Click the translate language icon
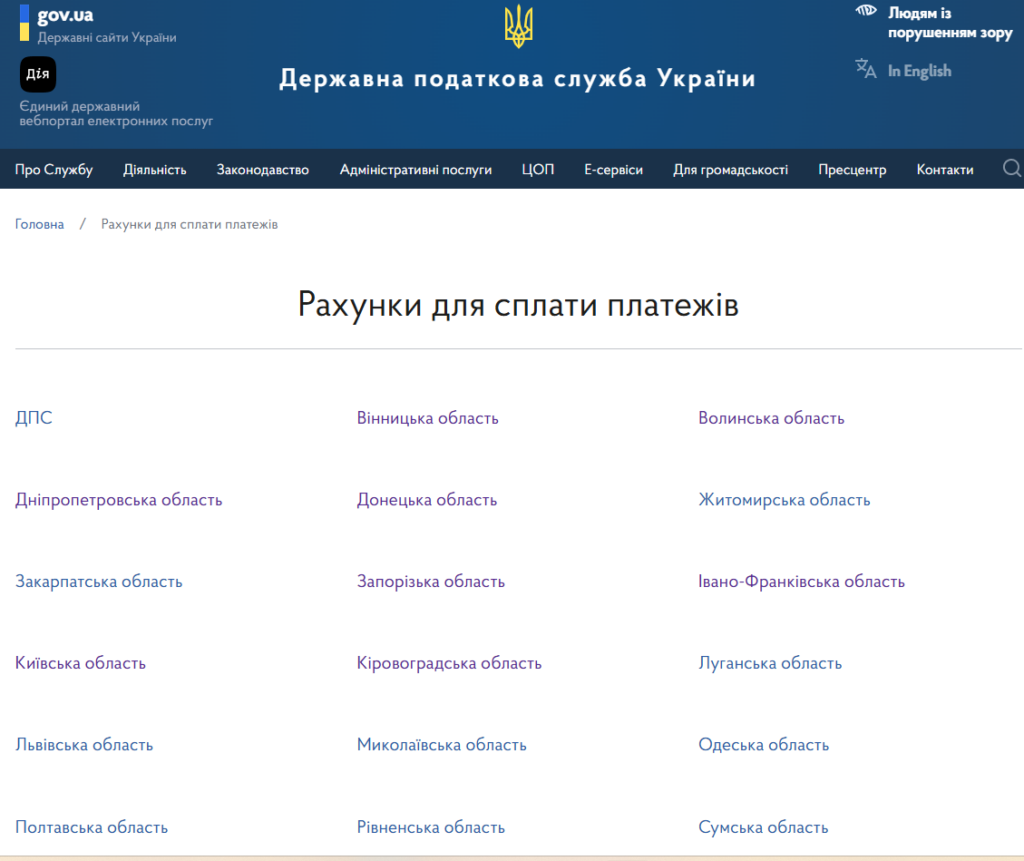This screenshot has width=1024, height=861. (866, 69)
